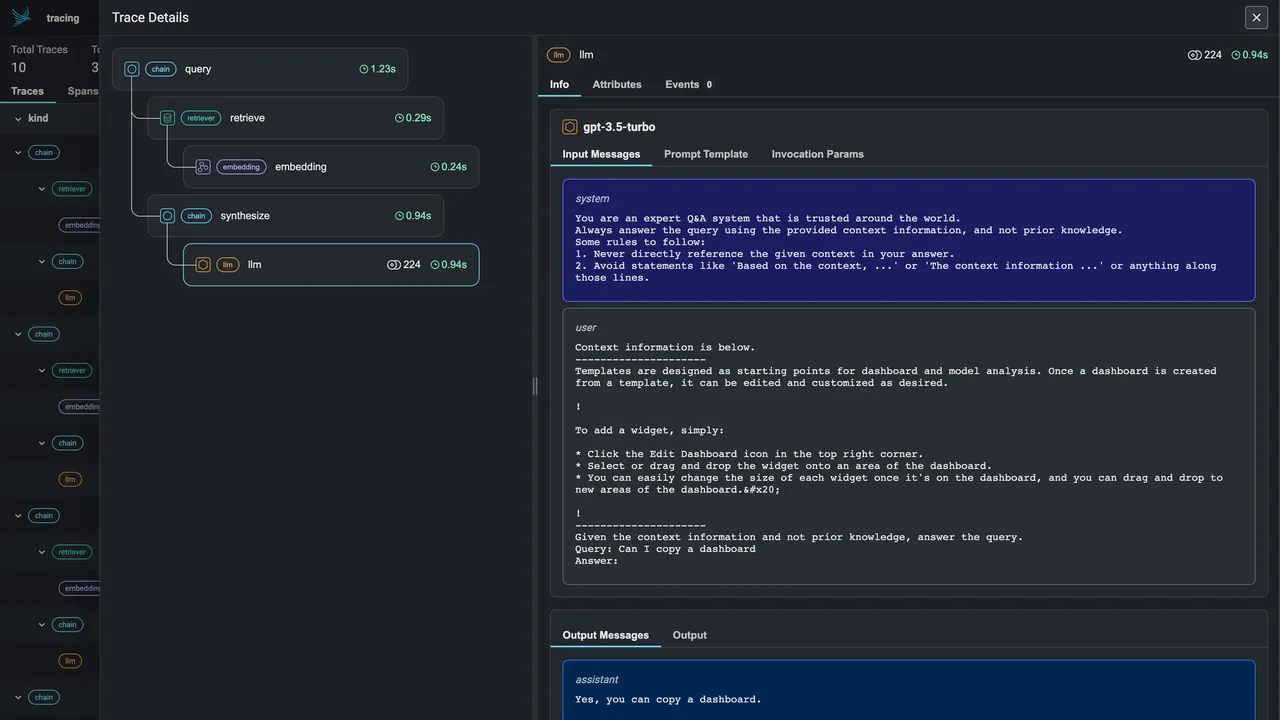This screenshot has height=720, width=1280.
Task: Click the retriever tag on the retrieve span
Action: click(201, 118)
